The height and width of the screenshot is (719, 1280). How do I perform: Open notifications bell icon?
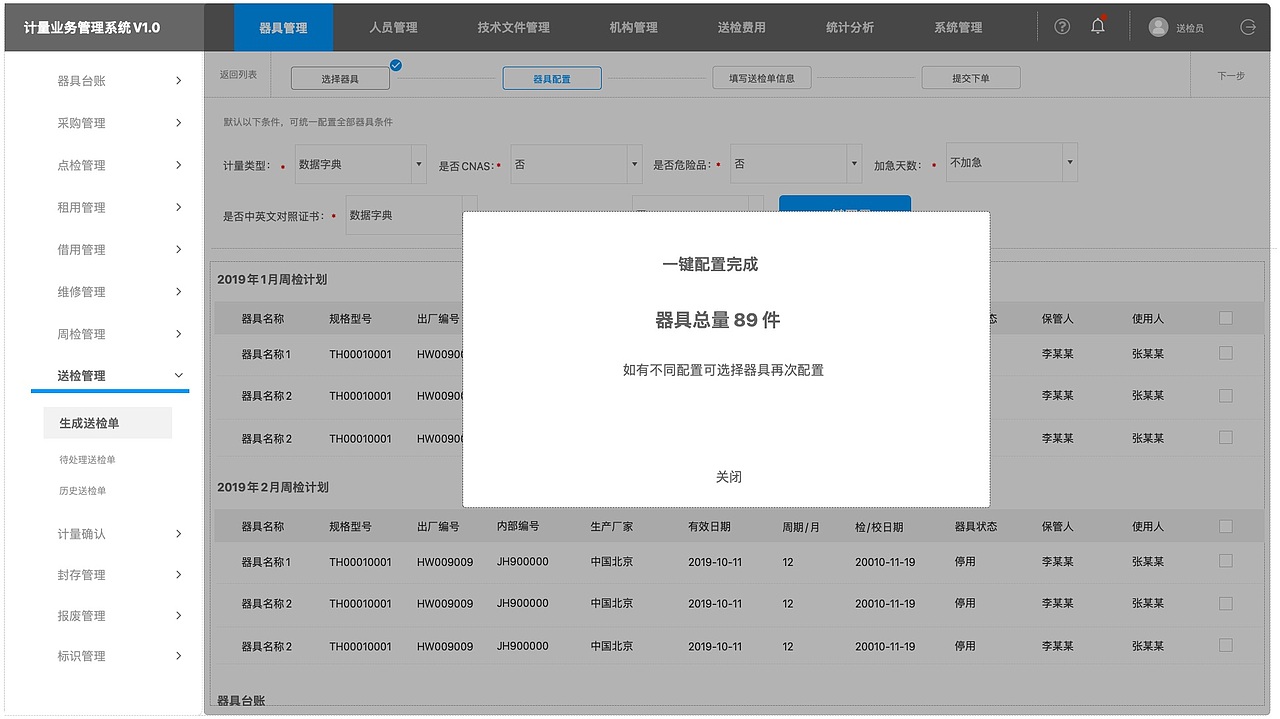(1098, 26)
